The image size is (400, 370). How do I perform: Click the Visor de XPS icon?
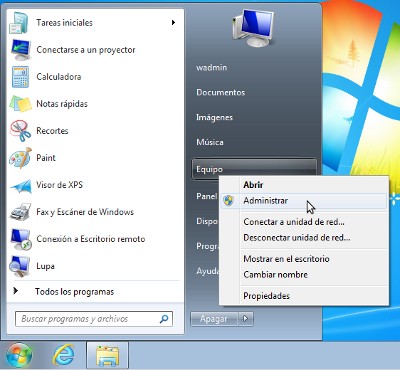point(21,185)
